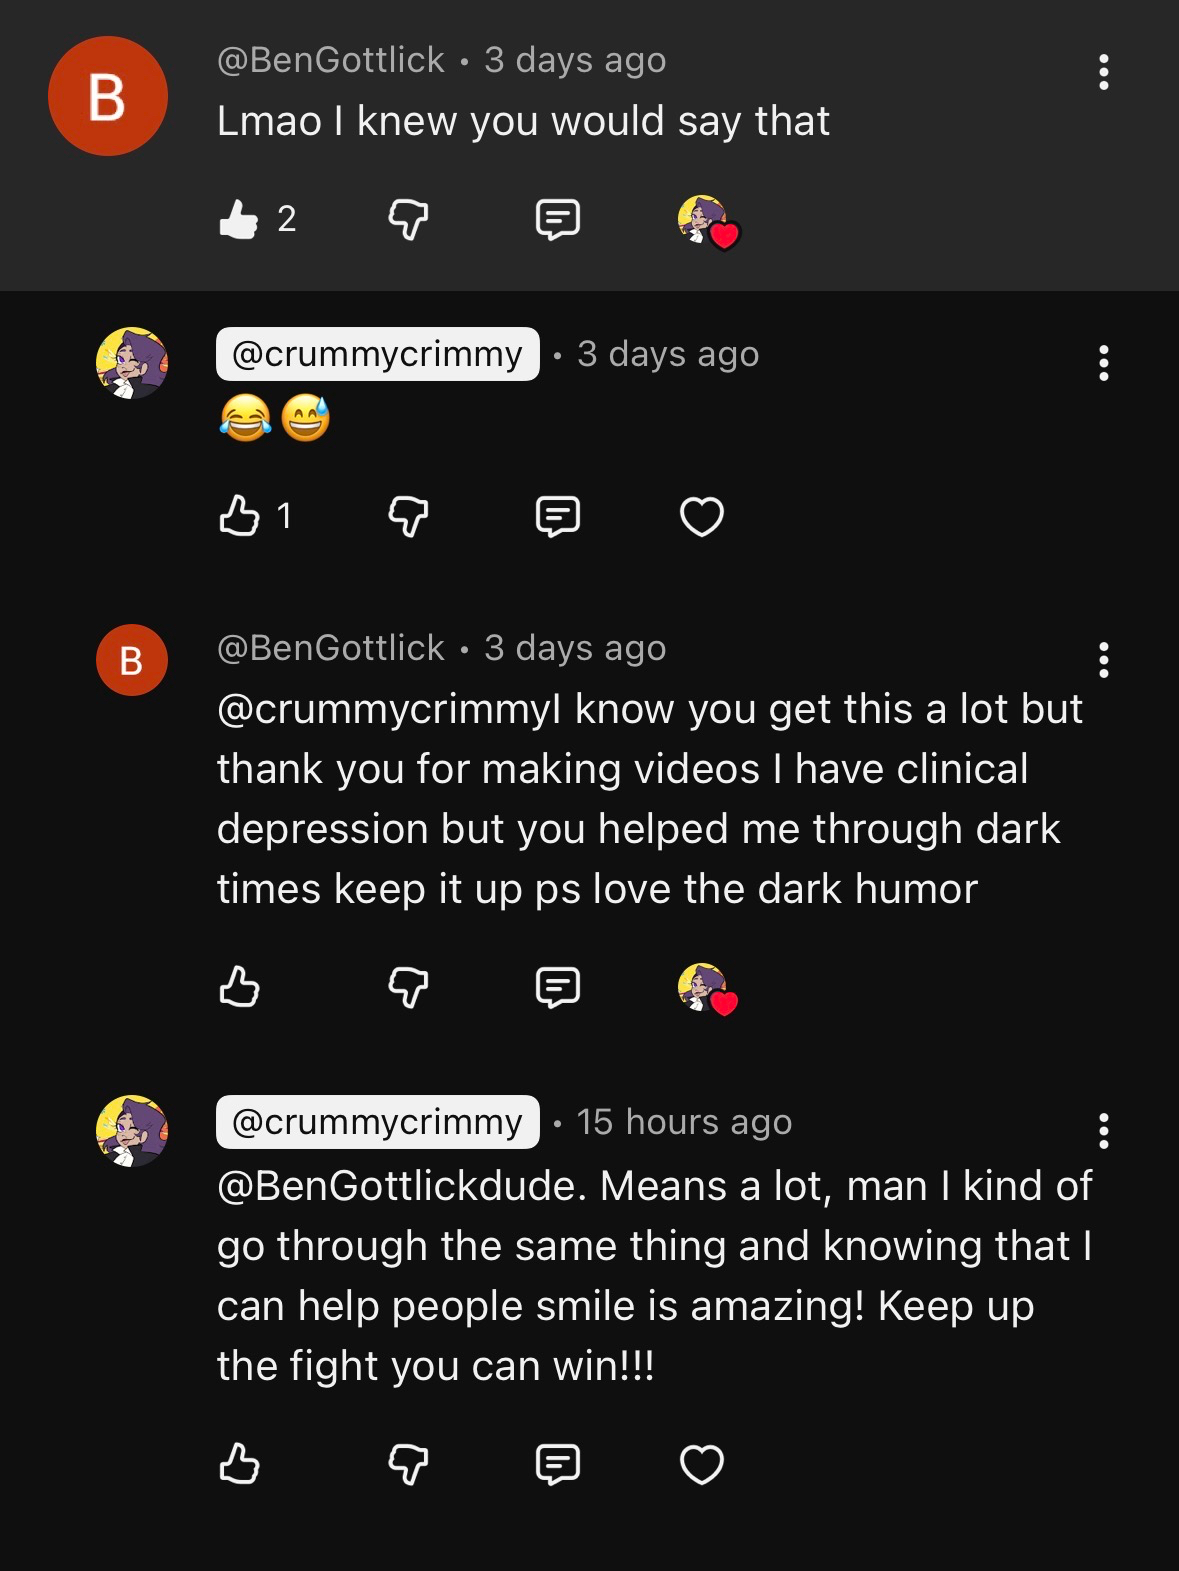This screenshot has height=1571, width=1179.
Task: Dislike the clinical depression comment
Action: coord(408,987)
